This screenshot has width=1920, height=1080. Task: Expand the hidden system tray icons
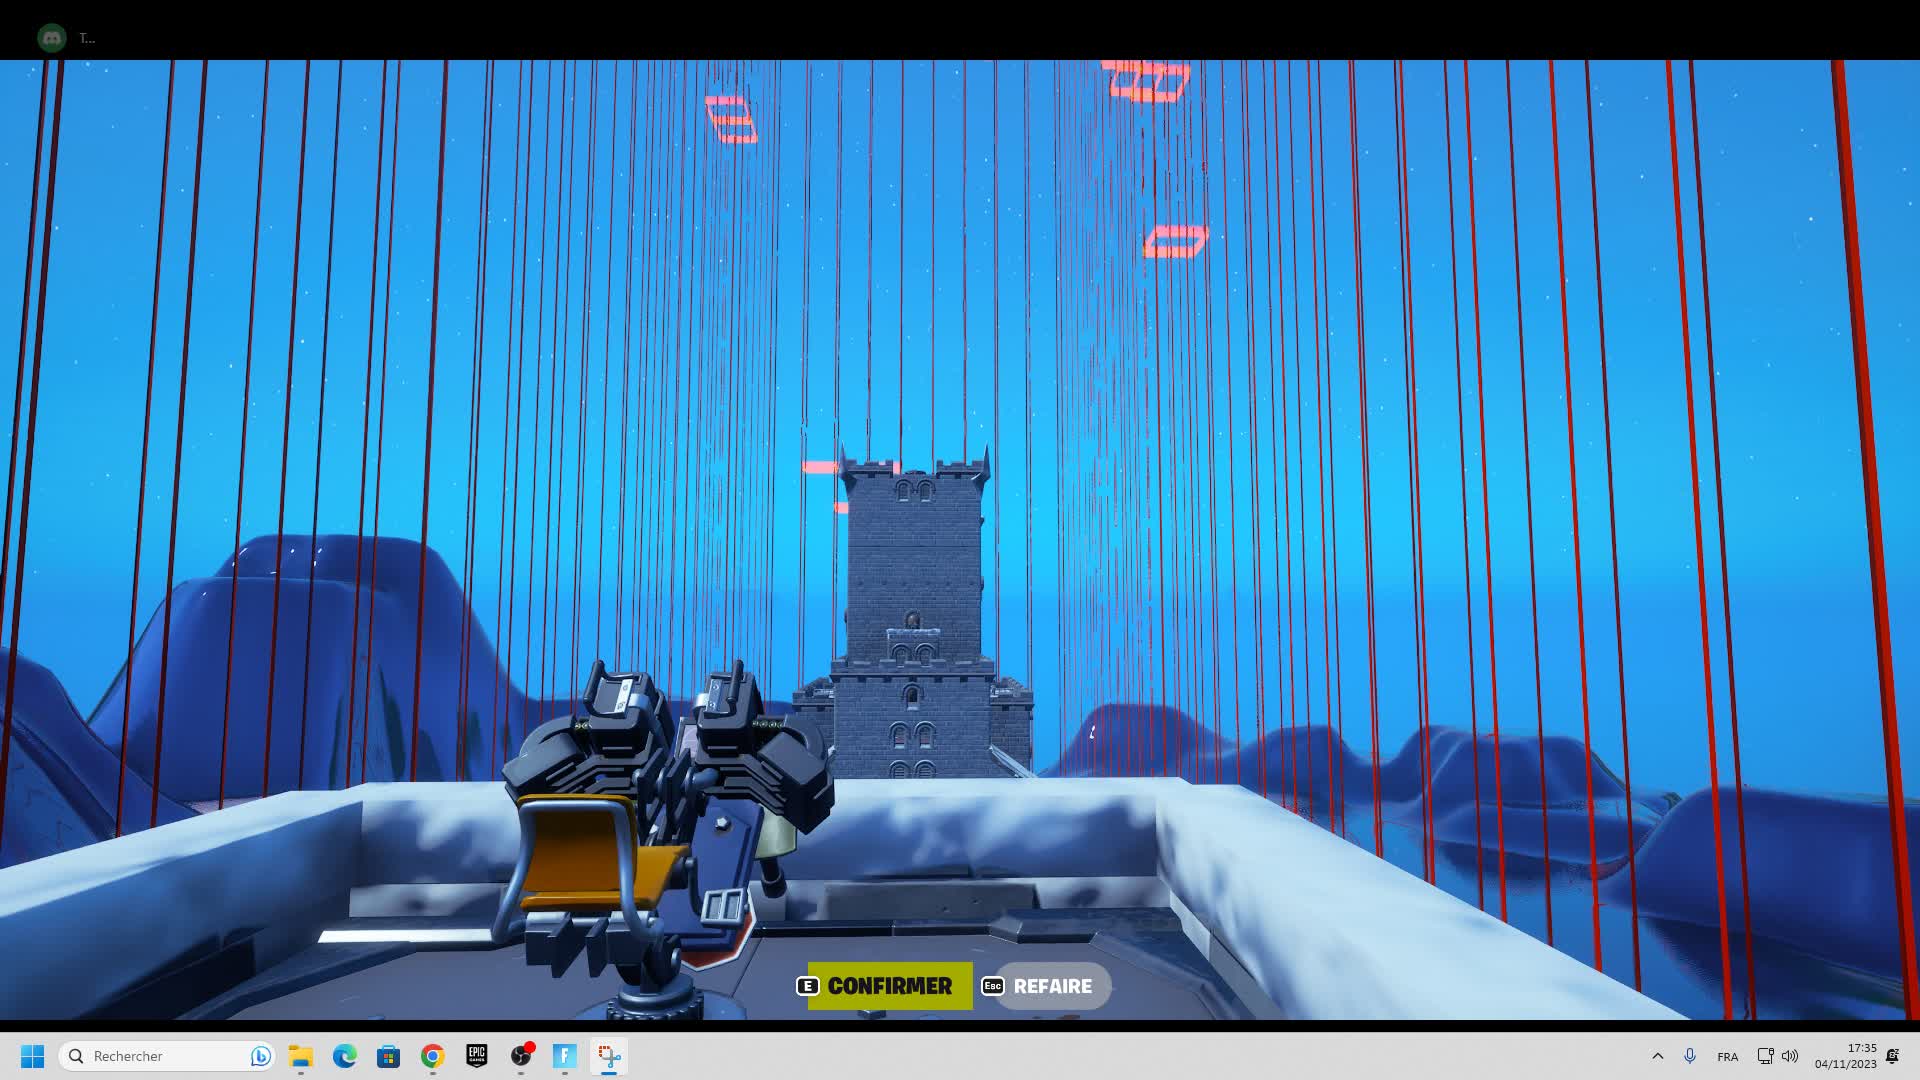[1657, 1056]
